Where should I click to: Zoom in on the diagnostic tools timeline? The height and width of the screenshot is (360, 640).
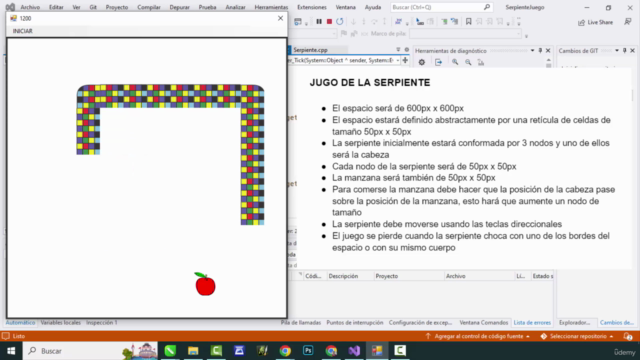(455, 62)
